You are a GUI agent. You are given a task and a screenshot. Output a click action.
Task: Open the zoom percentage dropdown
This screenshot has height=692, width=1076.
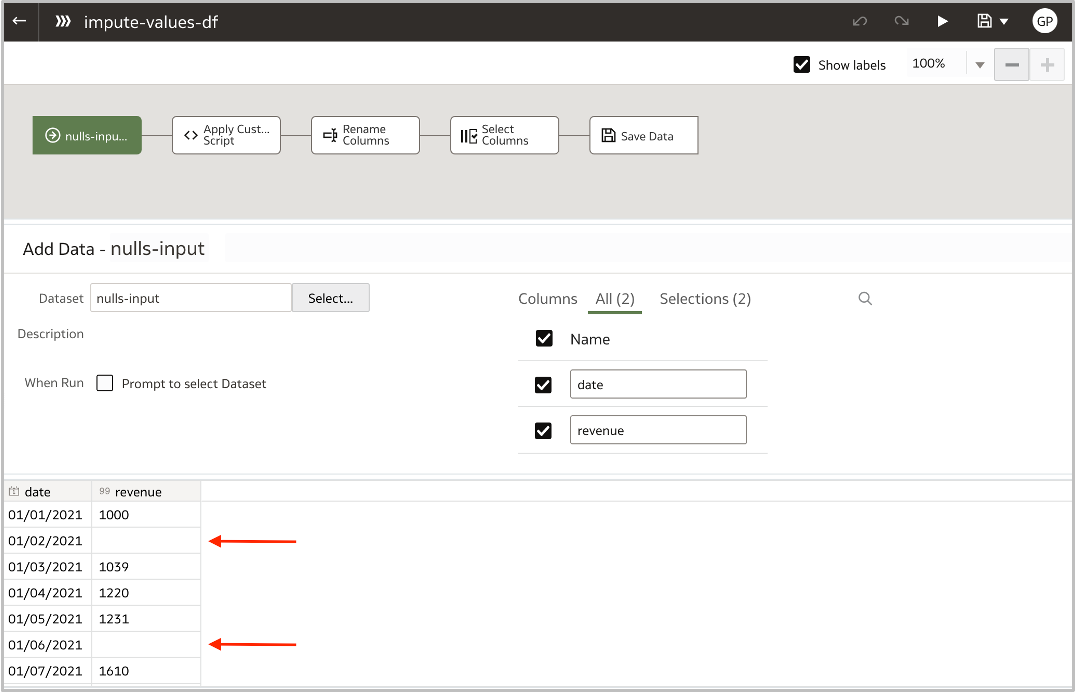(x=978, y=63)
